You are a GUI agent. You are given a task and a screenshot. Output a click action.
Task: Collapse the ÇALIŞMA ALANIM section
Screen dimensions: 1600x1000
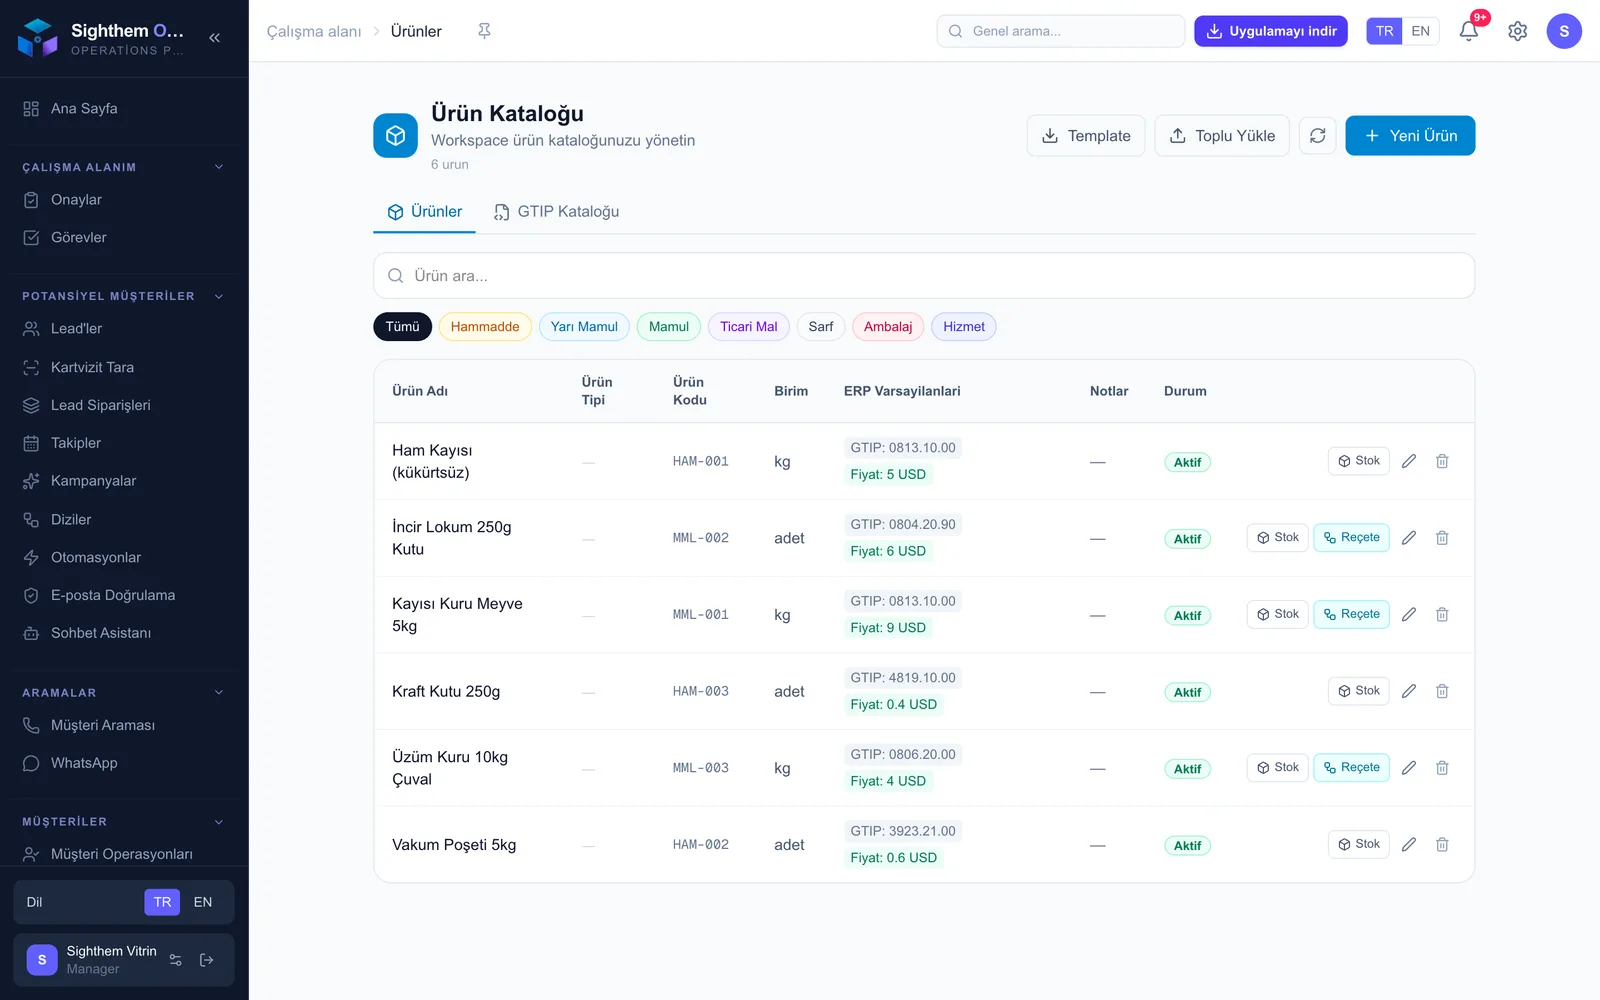coord(219,167)
